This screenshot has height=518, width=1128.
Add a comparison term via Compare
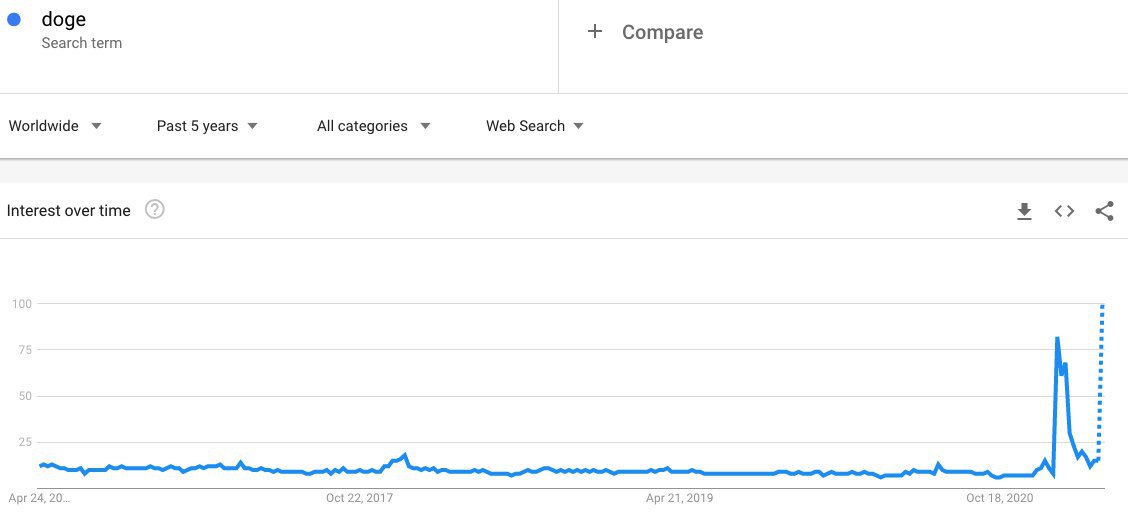click(x=663, y=32)
